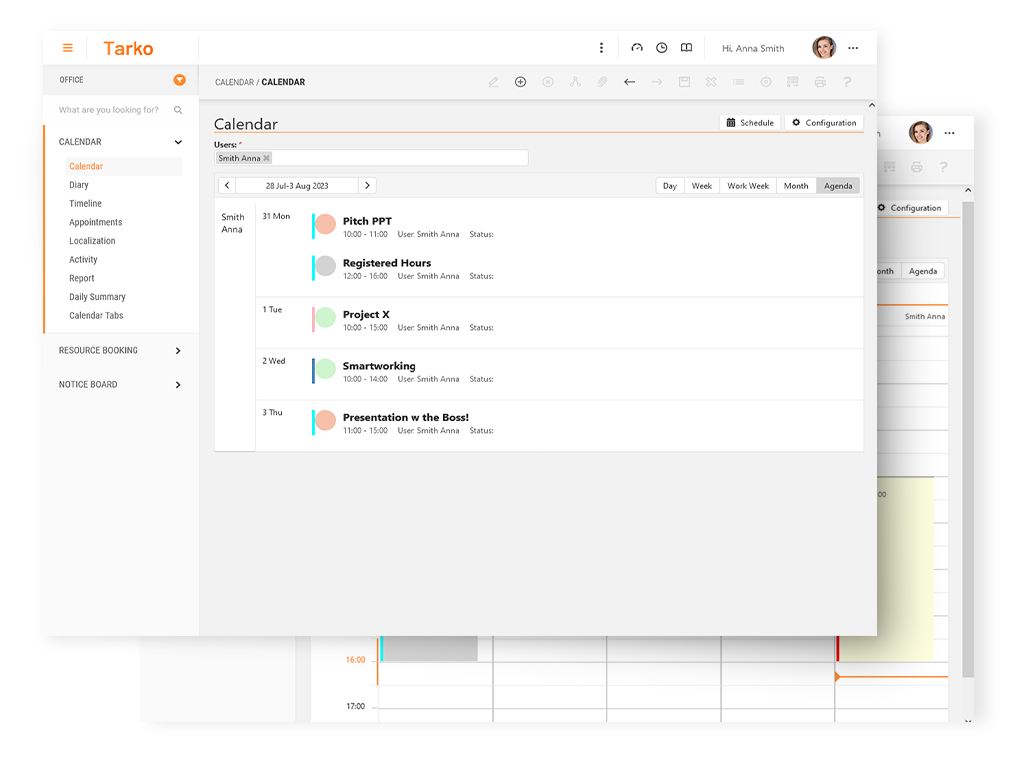Image resolution: width=1024 pixels, height=780 pixels.
Task: Collapse the CALENDAR sidebar section
Action: [178, 142]
